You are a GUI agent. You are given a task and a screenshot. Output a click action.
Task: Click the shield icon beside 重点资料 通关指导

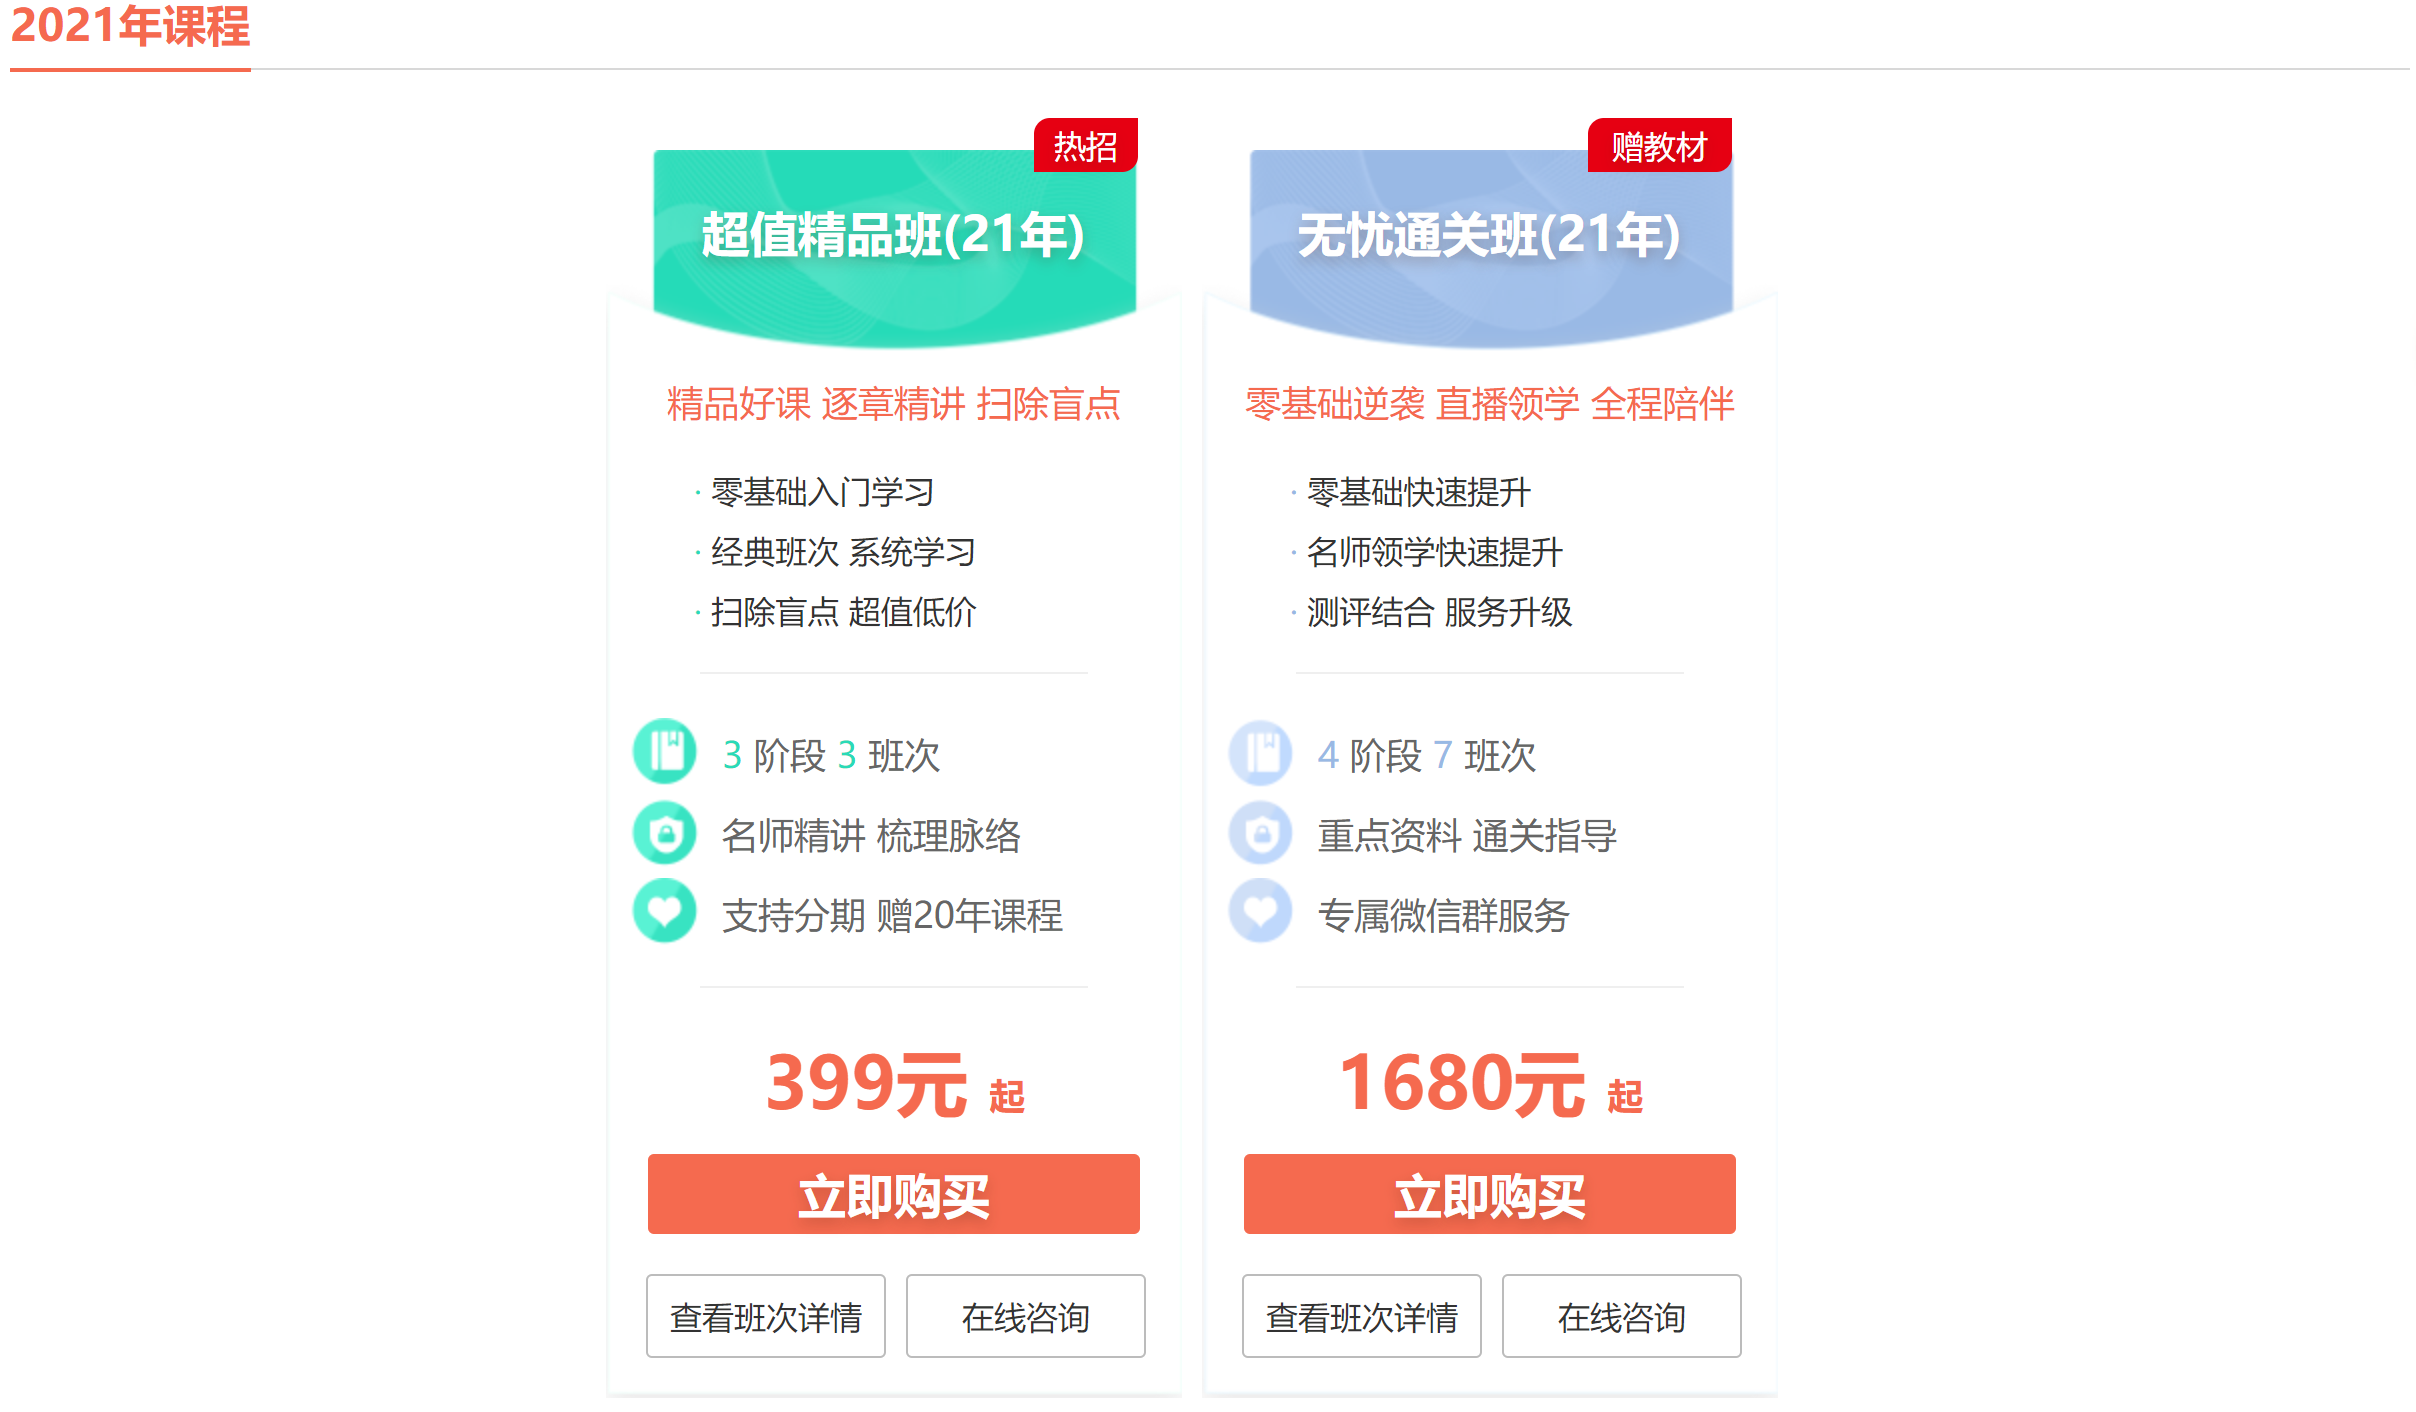1261,833
